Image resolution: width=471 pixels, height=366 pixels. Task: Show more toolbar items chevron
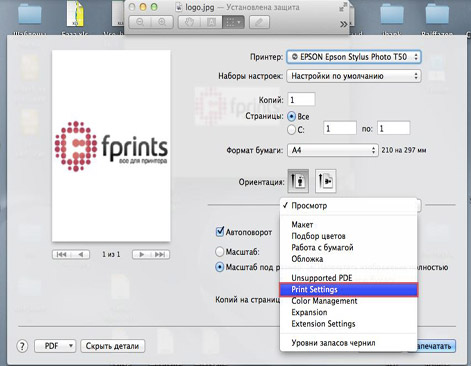point(343,24)
